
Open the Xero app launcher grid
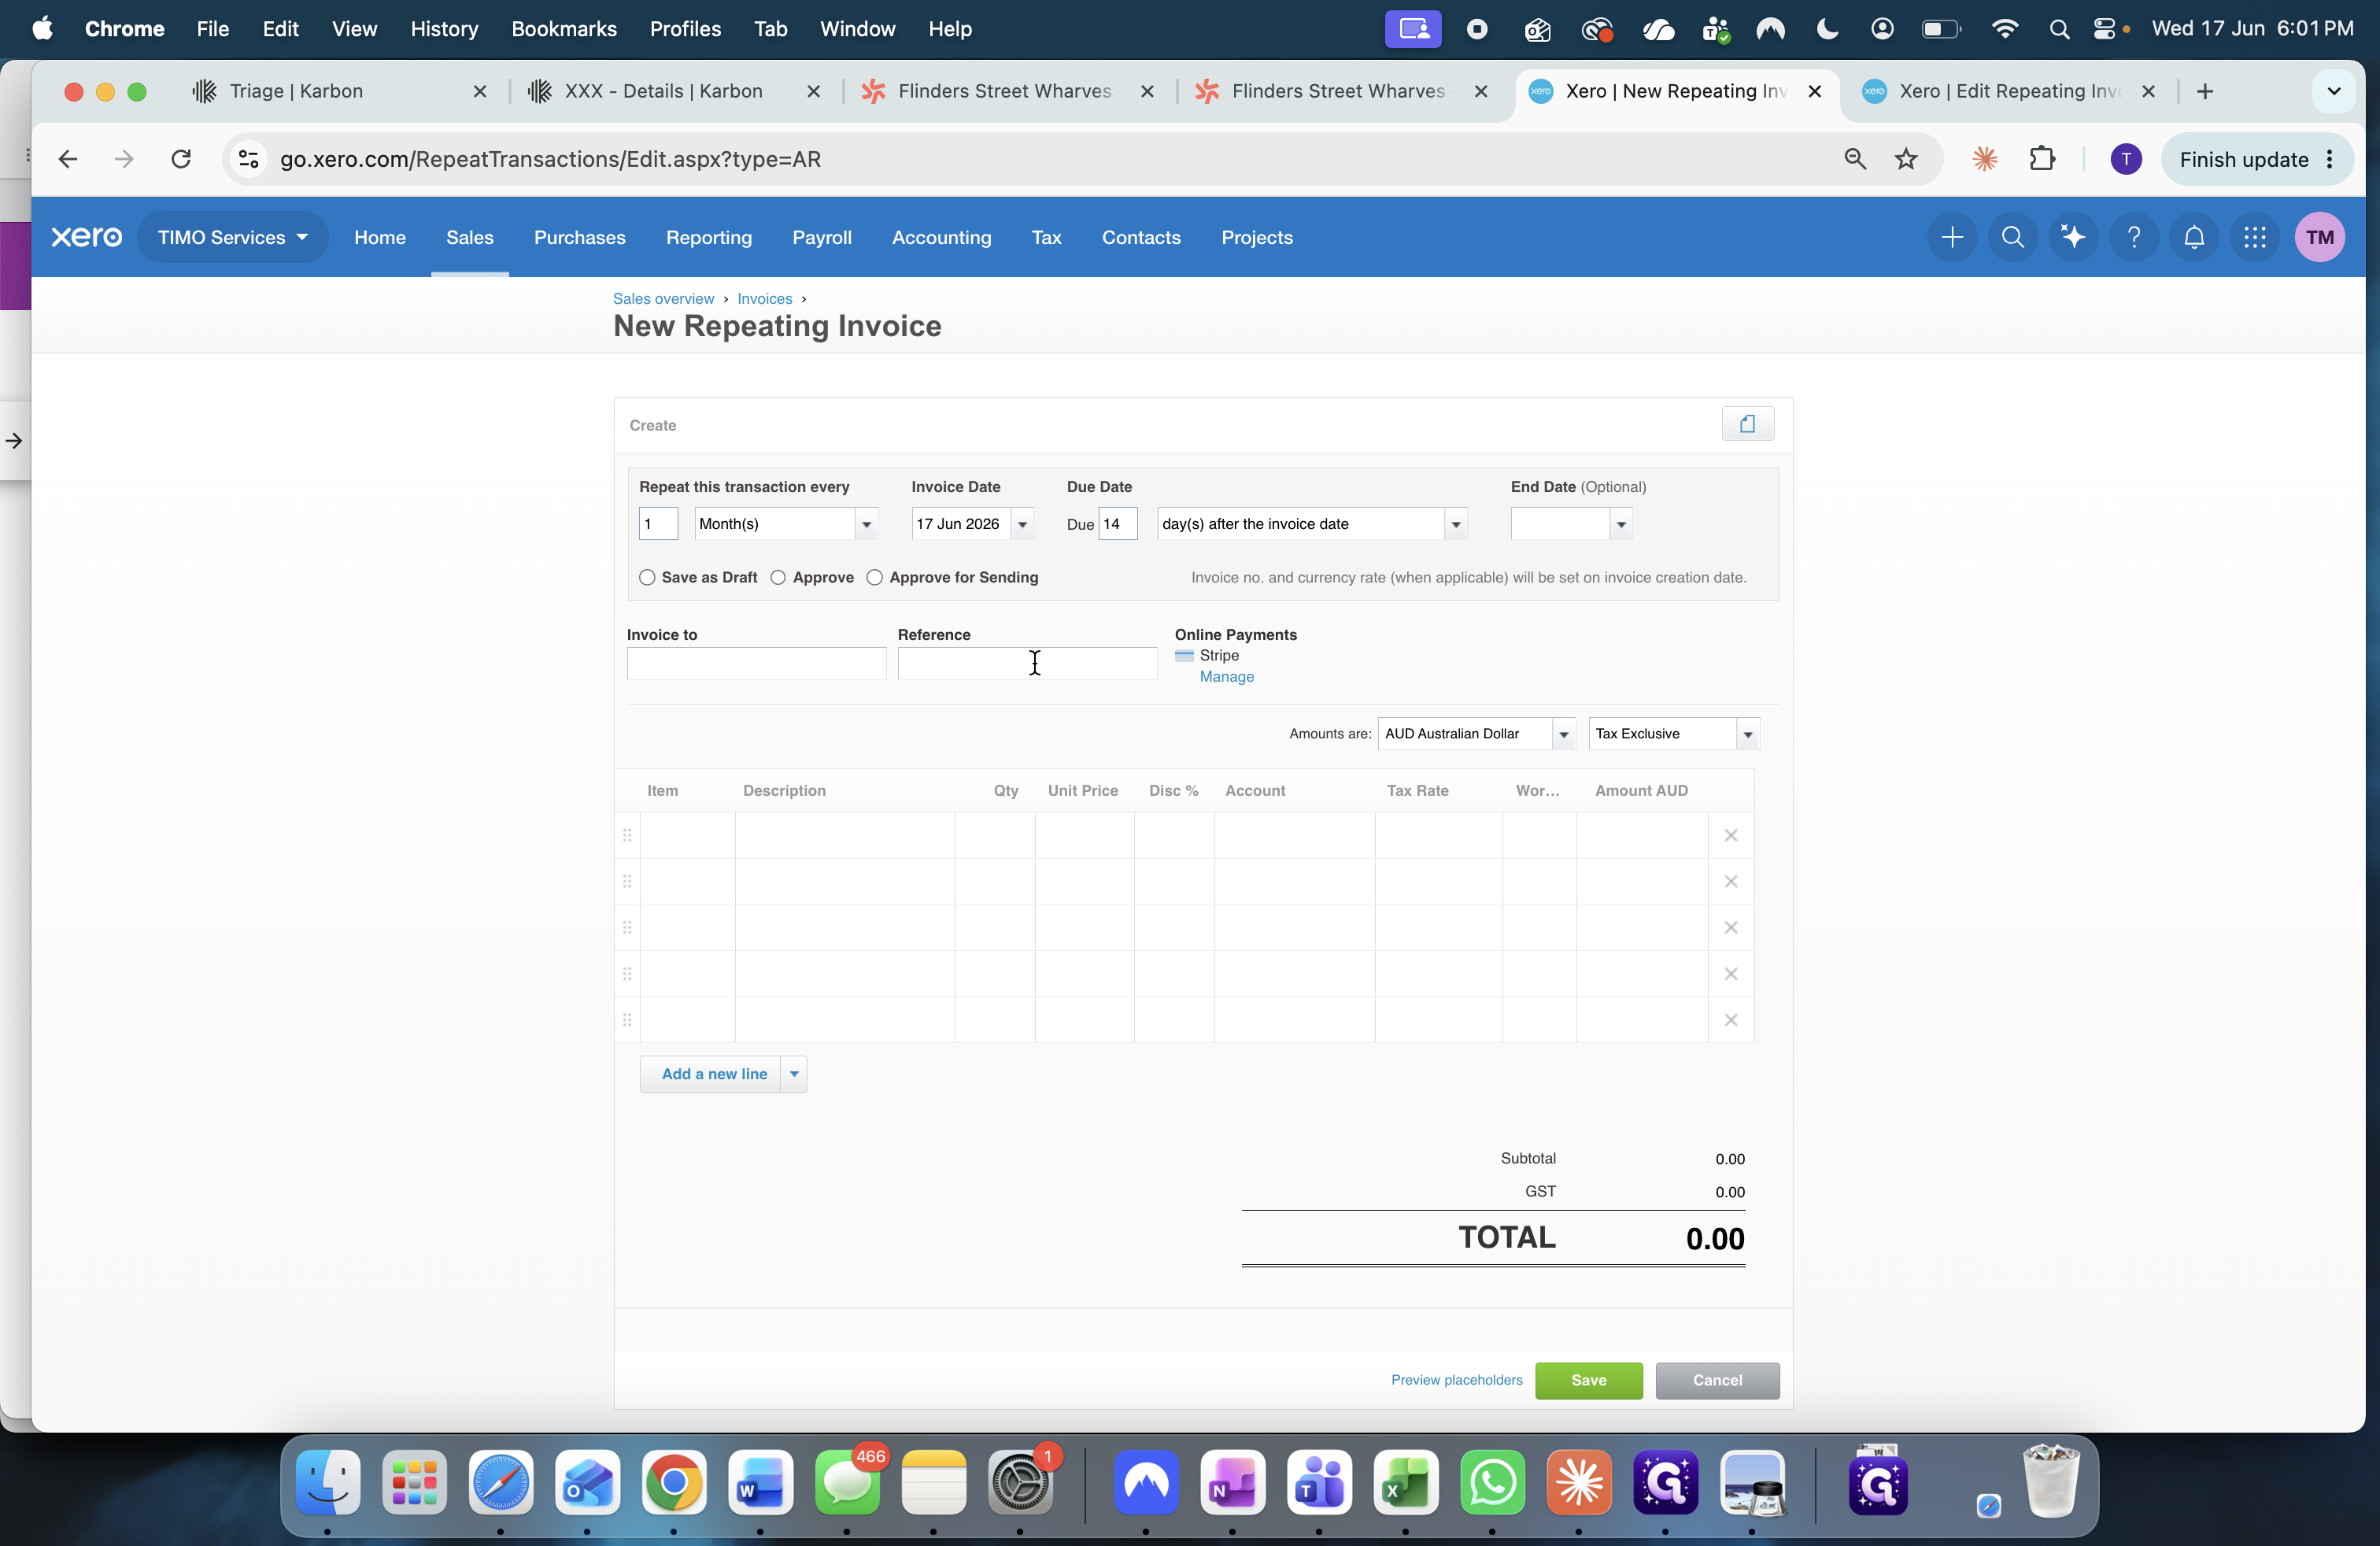click(x=2254, y=237)
